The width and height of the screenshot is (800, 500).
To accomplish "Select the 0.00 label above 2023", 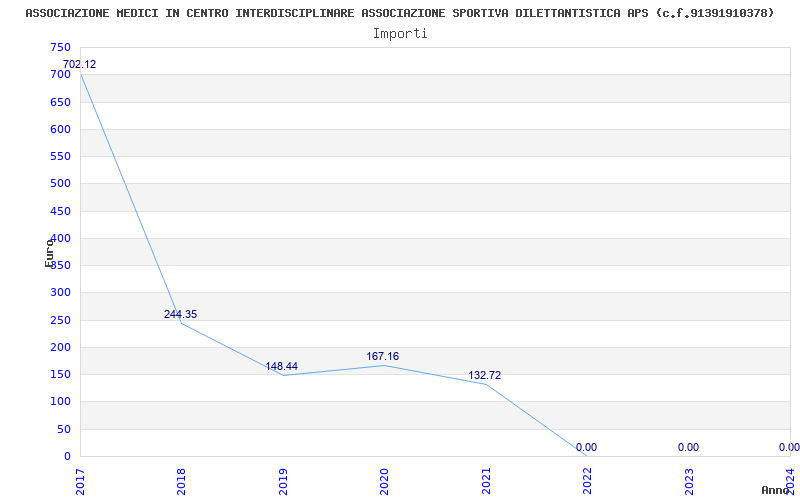I will pos(688,447).
